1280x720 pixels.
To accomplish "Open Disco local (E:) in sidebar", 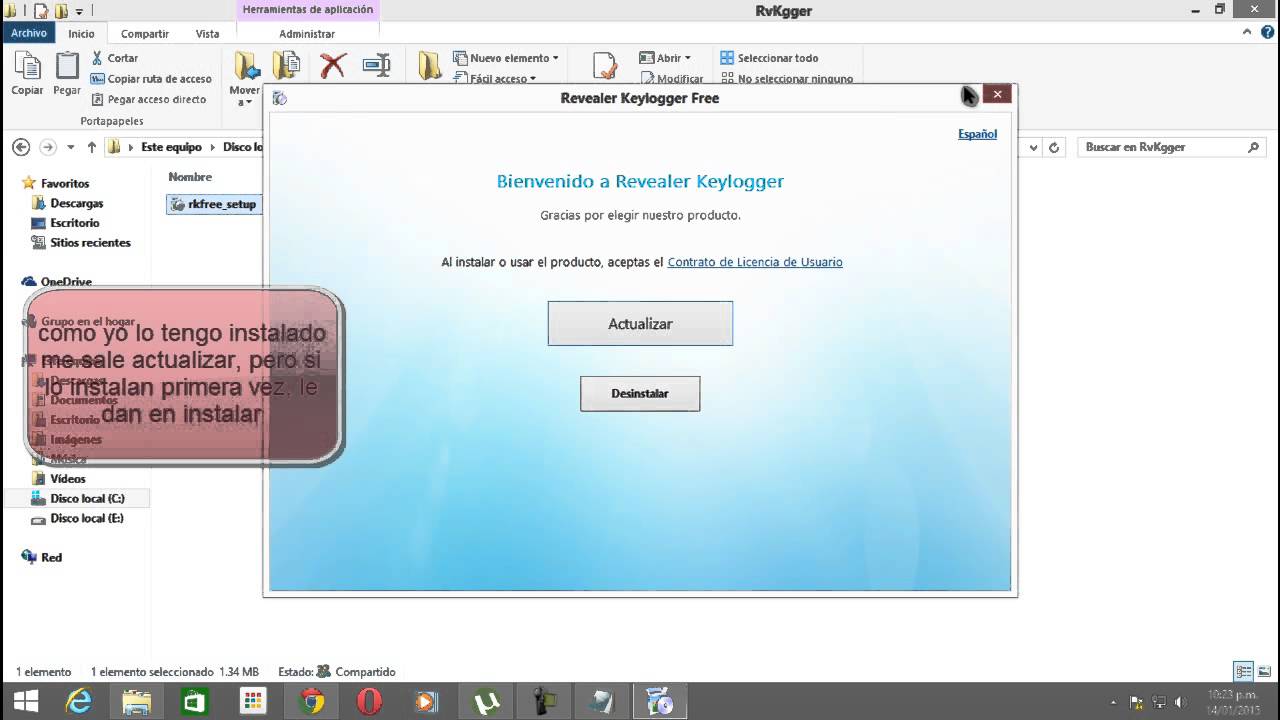I will click(87, 518).
